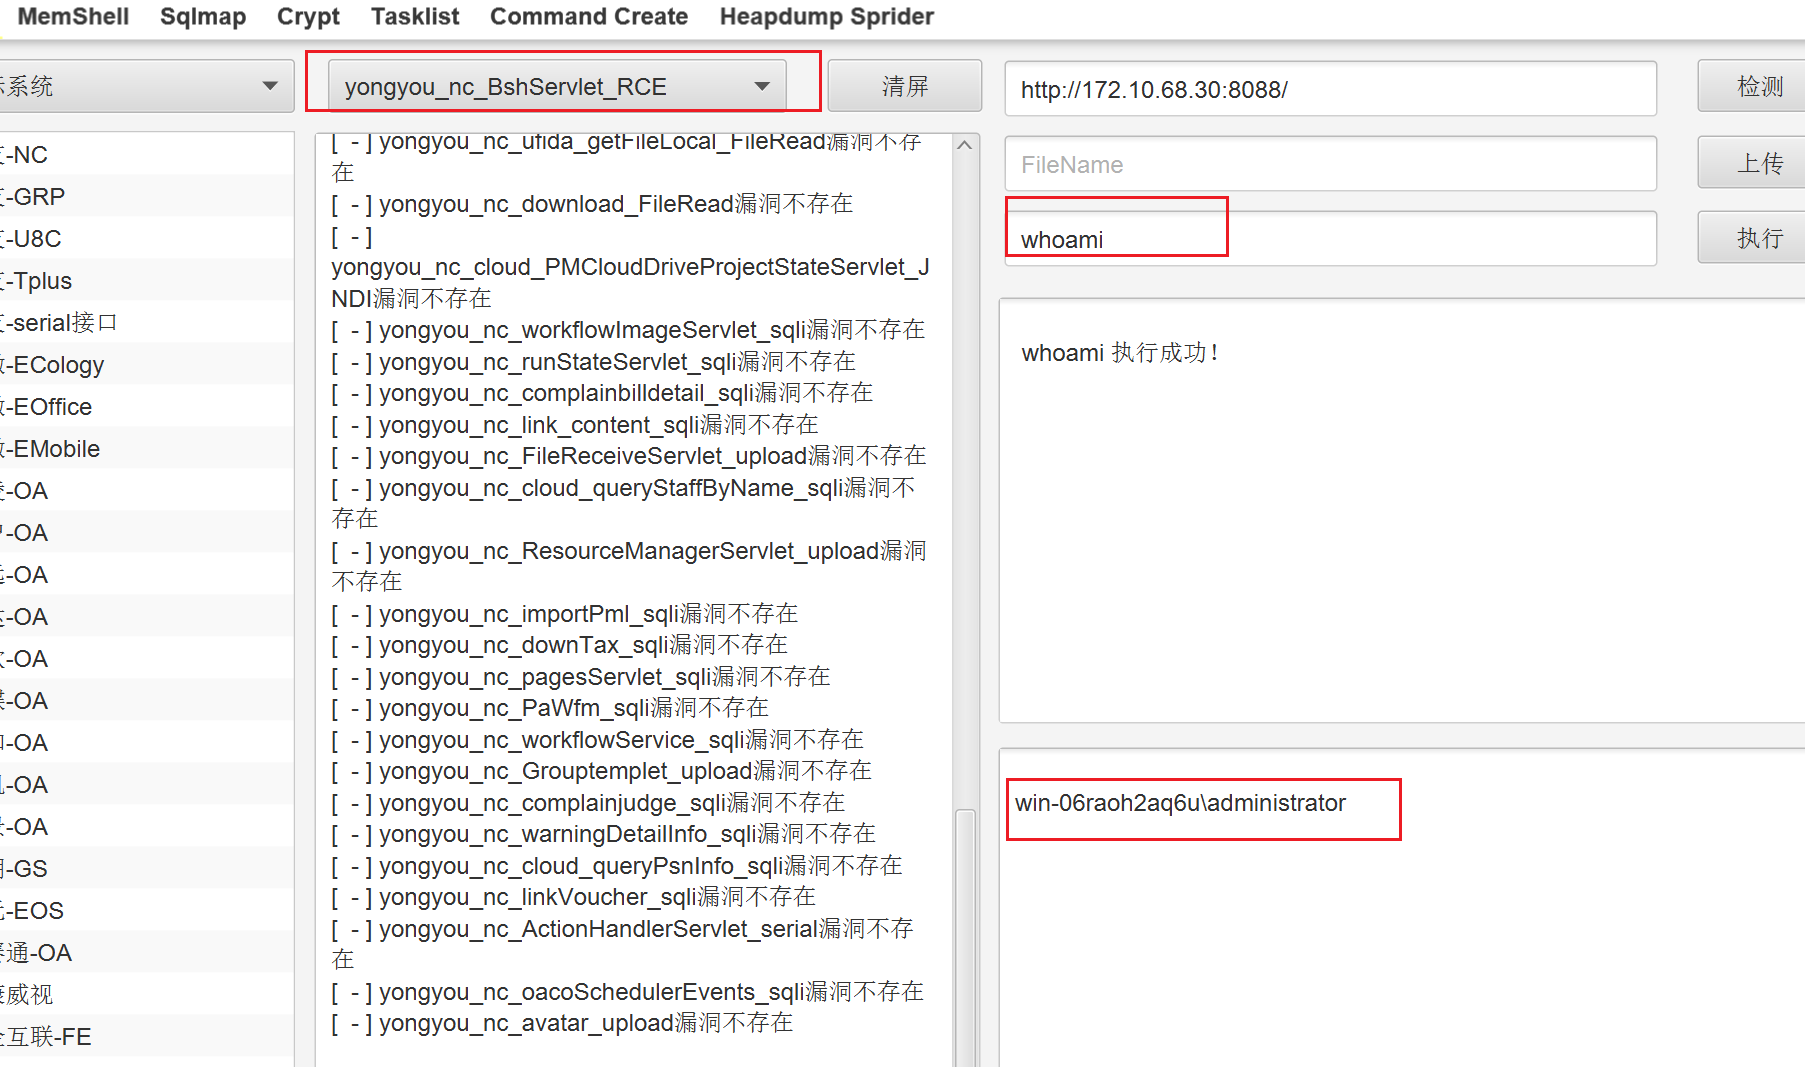
Task: Select the -EMobile entry in the list
Action: click(147, 449)
